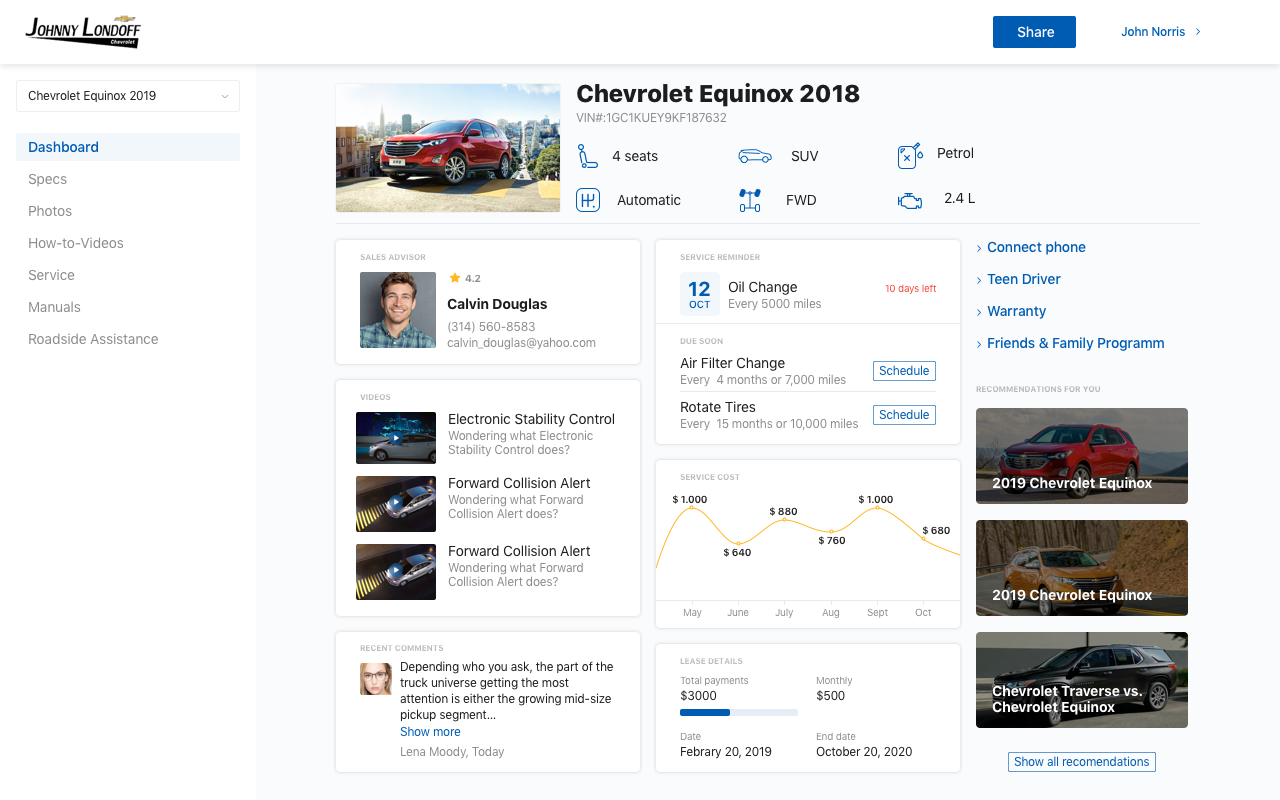Click the main Chevrolet Equinox 2018 photo
The image size is (1280, 800).
(448, 148)
